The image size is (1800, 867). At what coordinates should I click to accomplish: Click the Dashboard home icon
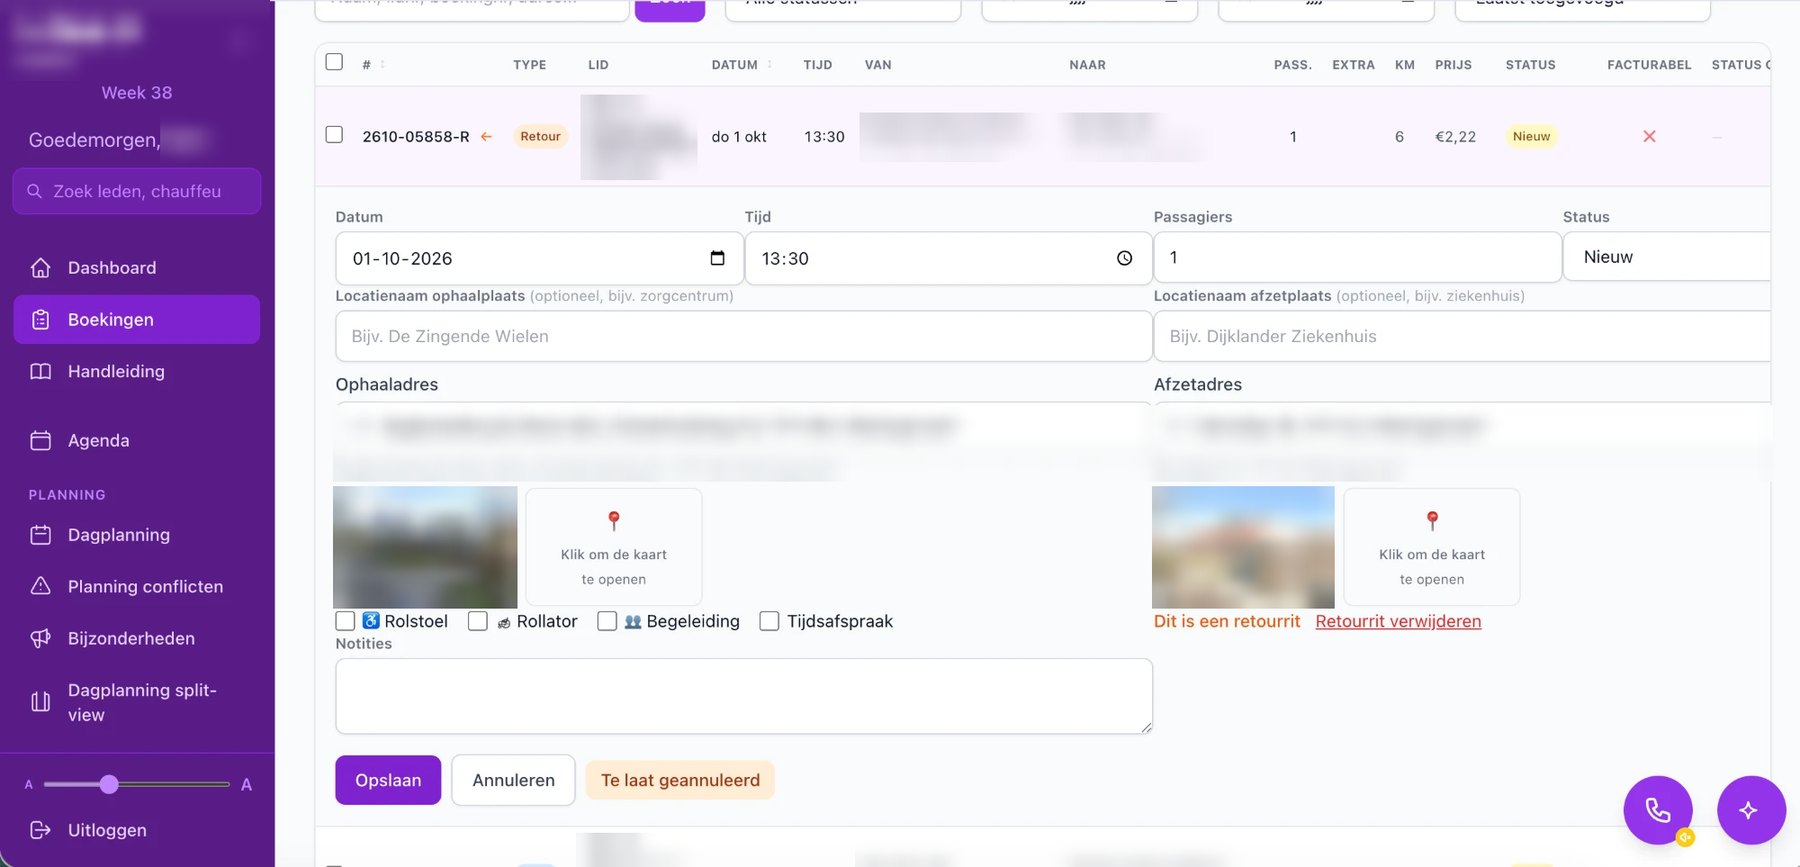41,268
